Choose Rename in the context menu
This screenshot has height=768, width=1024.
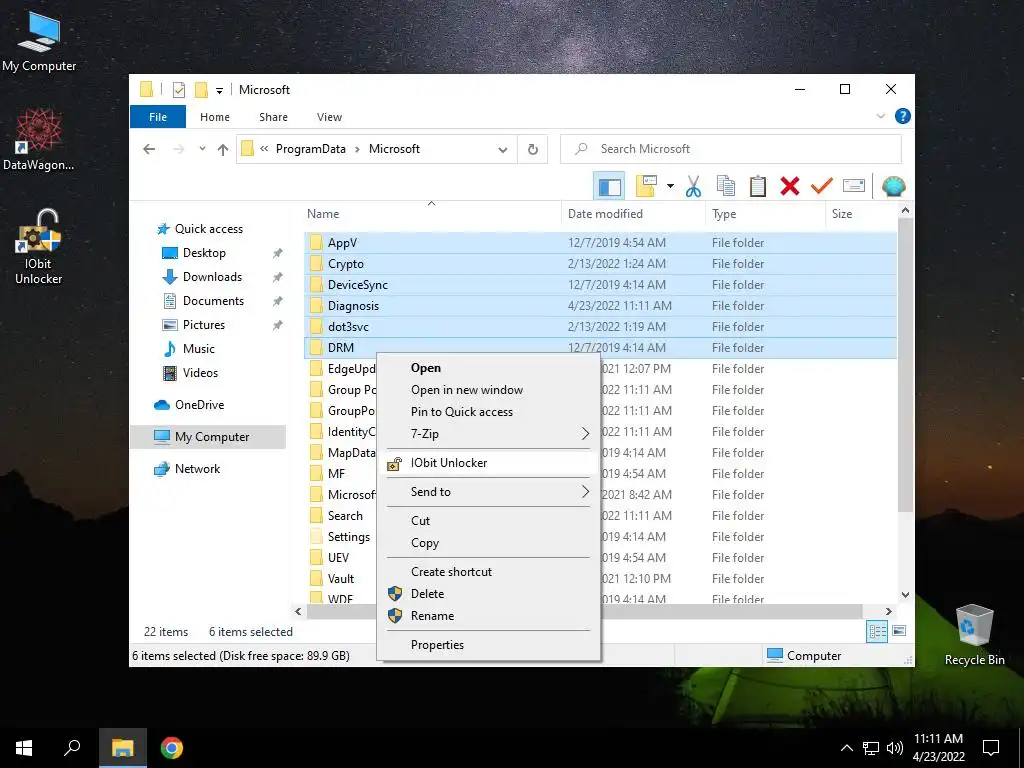tap(489, 616)
